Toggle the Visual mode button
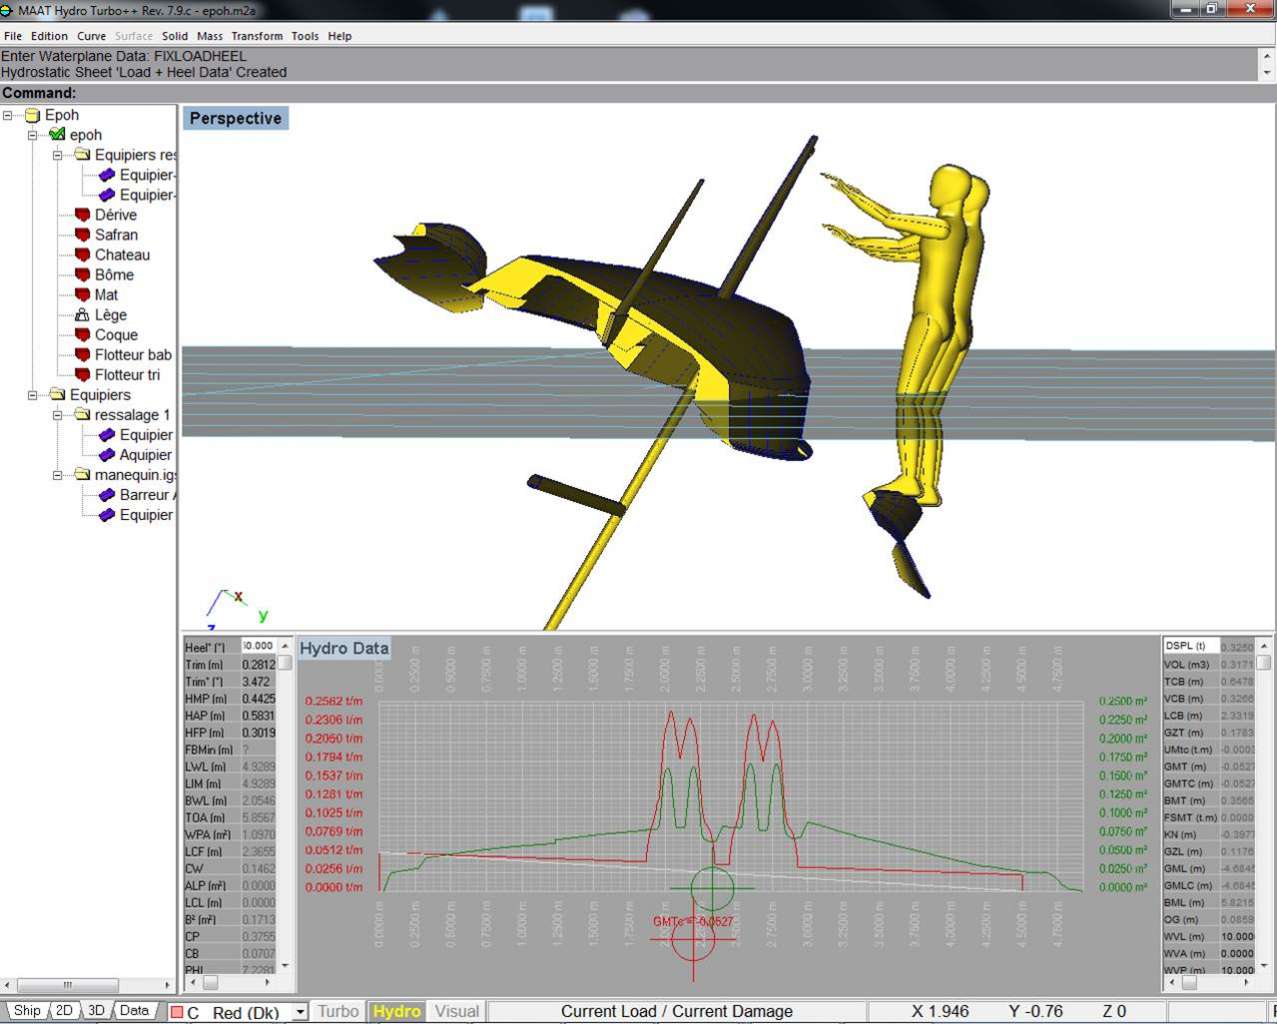This screenshot has width=1277, height=1024. point(457,1012)
